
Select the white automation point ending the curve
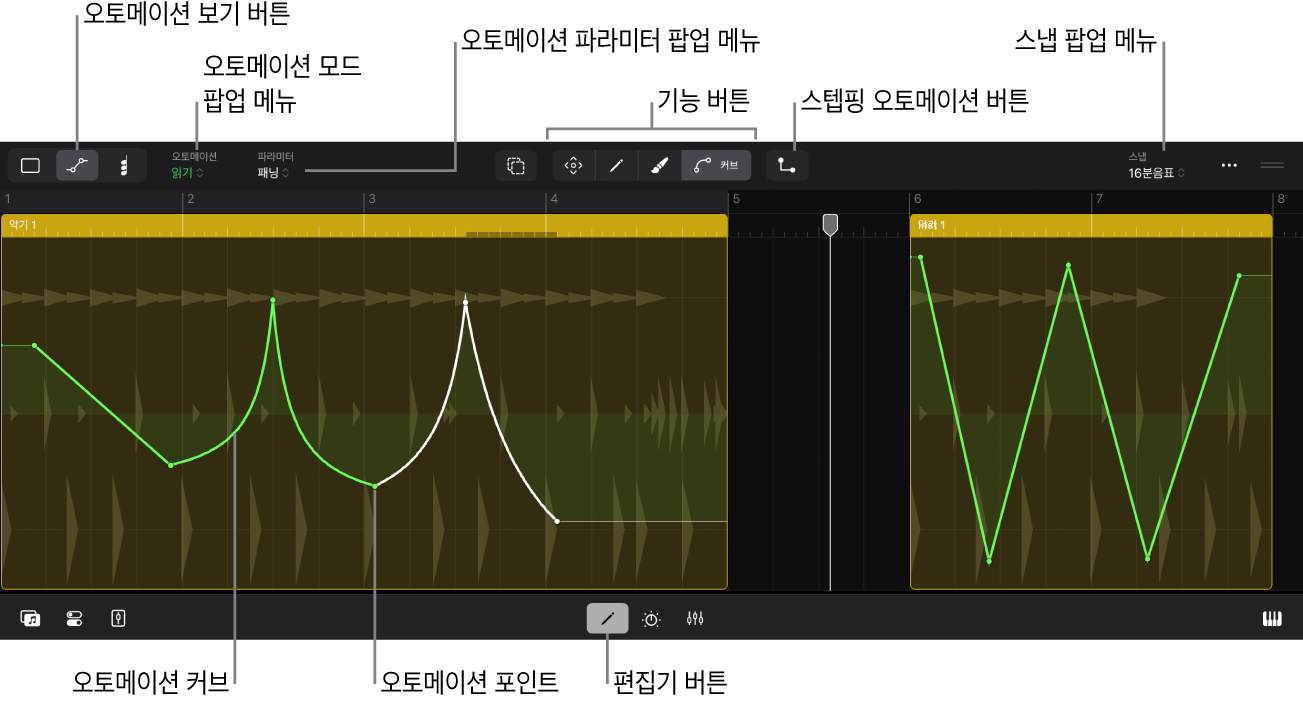coord(557,521)
